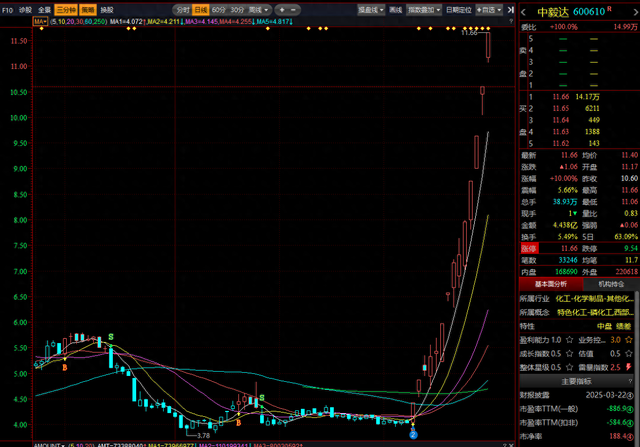Open the 周线 period dropdown
Screen dimensions: 640x447
[258, 10]
